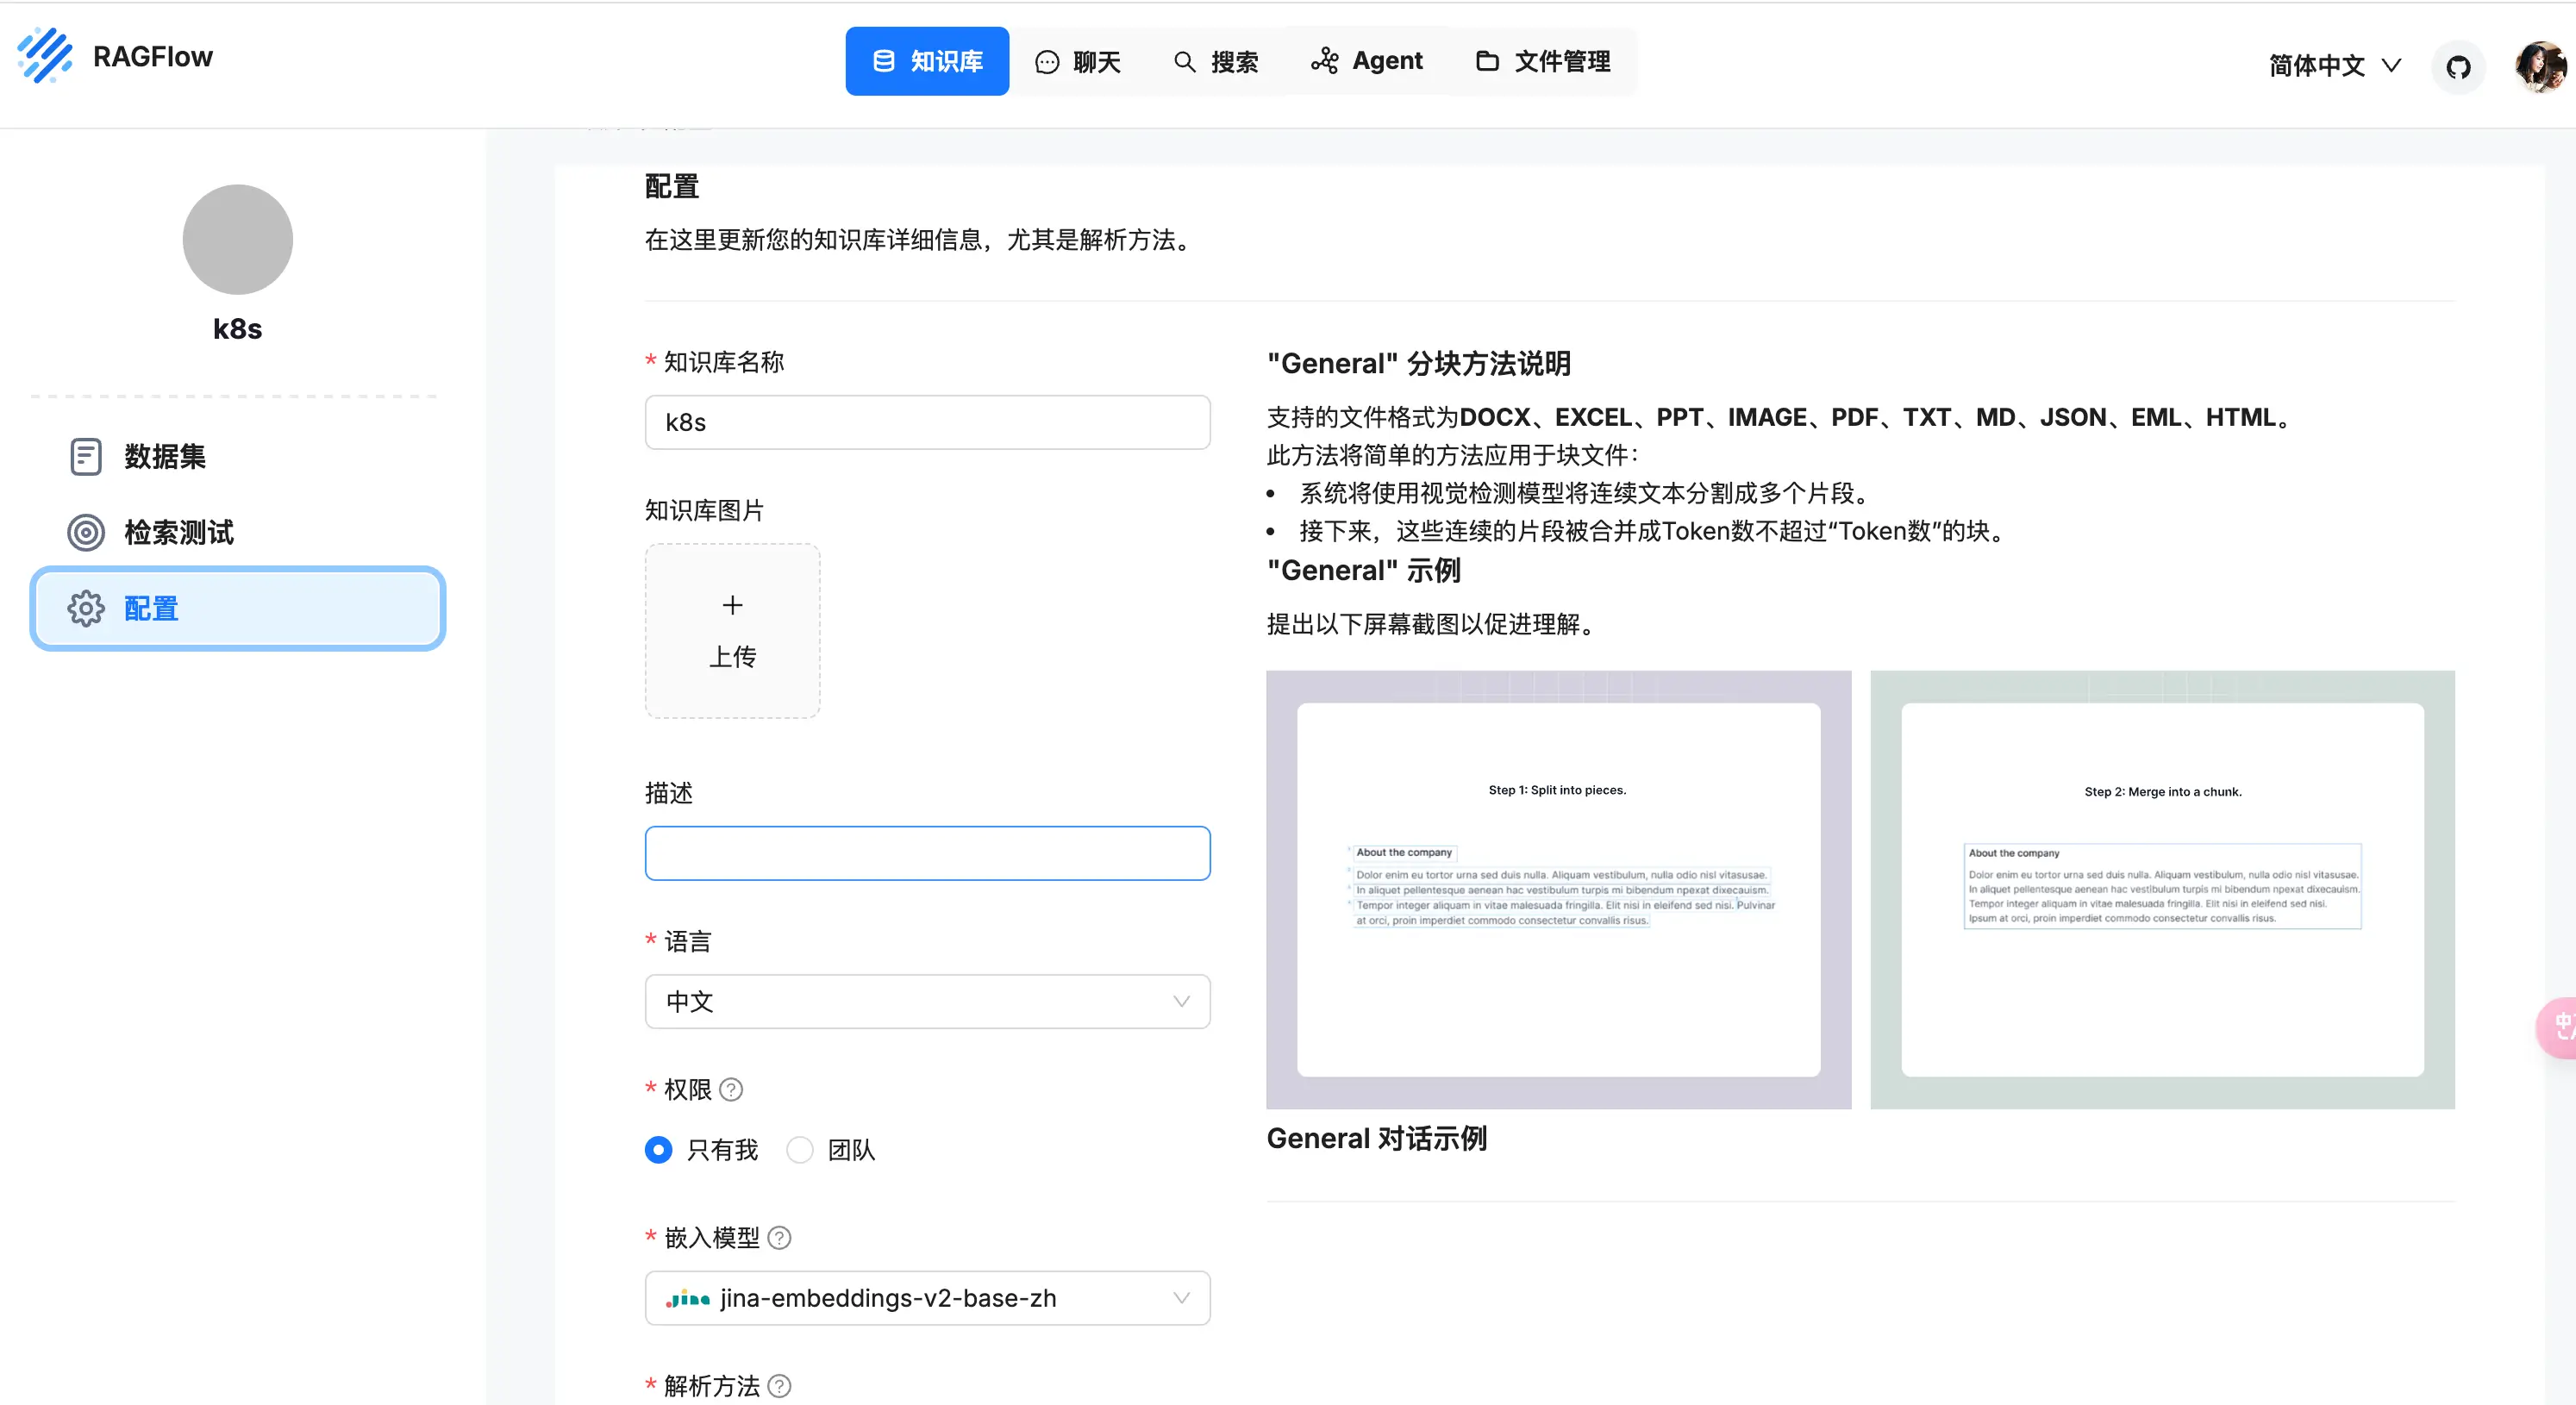Viewport: 2576px width, 1405px height.
Task: Click into the 知识库名称 field with k8s
Action: pyautogui.click(x=928, y=422)
